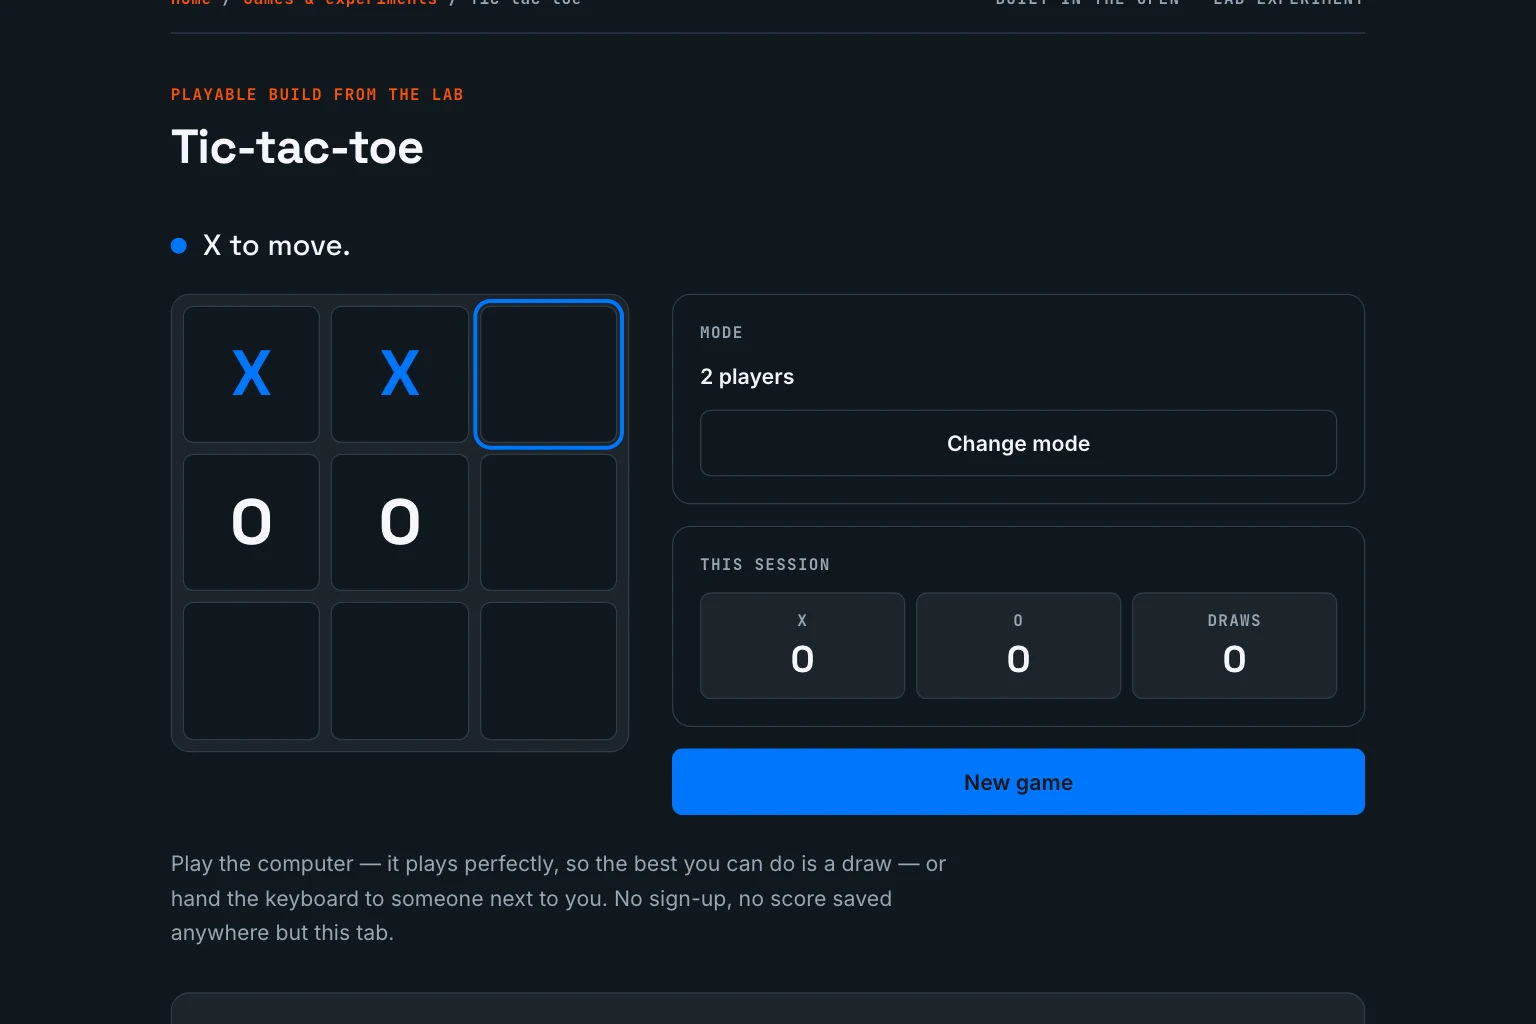The height and width of the screenshot is (1024, 1536).
Task: Start a New game
Action: click(1018, 782)
